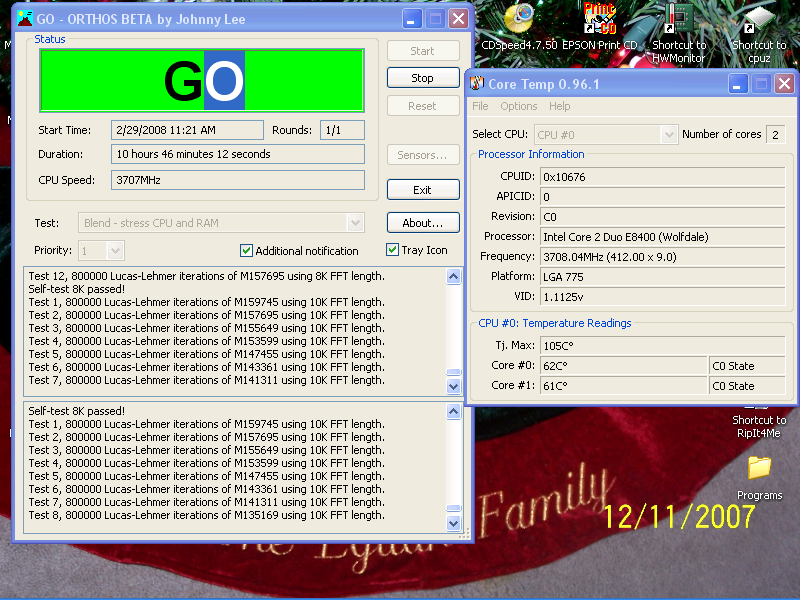Click the Frequency field showing 3708.04MHz
Screen dimensions: 800x600
[662, 257]
